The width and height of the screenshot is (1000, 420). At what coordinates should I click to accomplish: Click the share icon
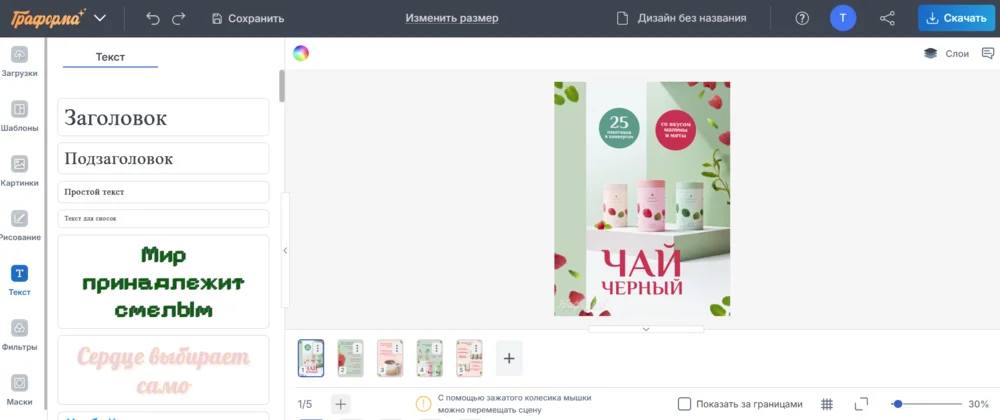[x=887, y=18]
